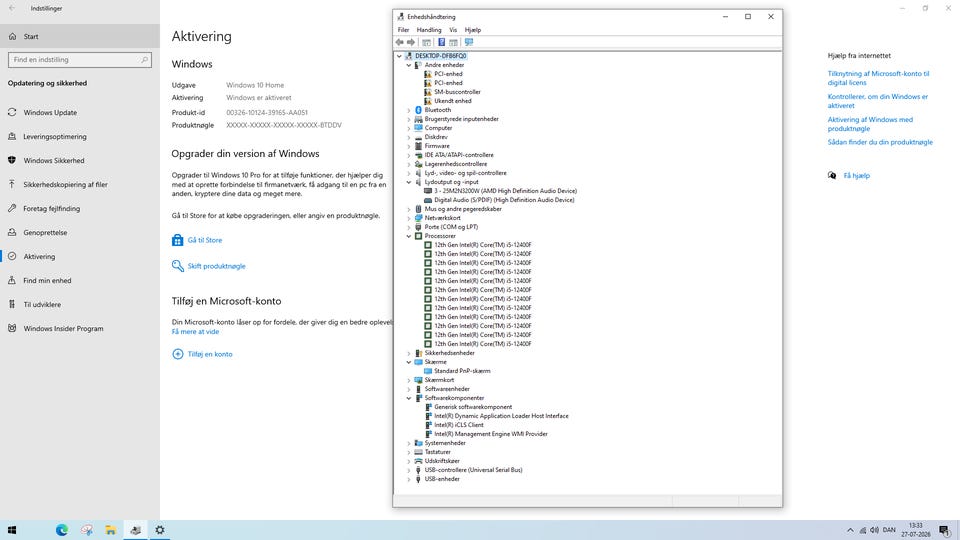Click the Bluetooth category icon
Screen dimensions: 960x540
(x=418, y=110)
